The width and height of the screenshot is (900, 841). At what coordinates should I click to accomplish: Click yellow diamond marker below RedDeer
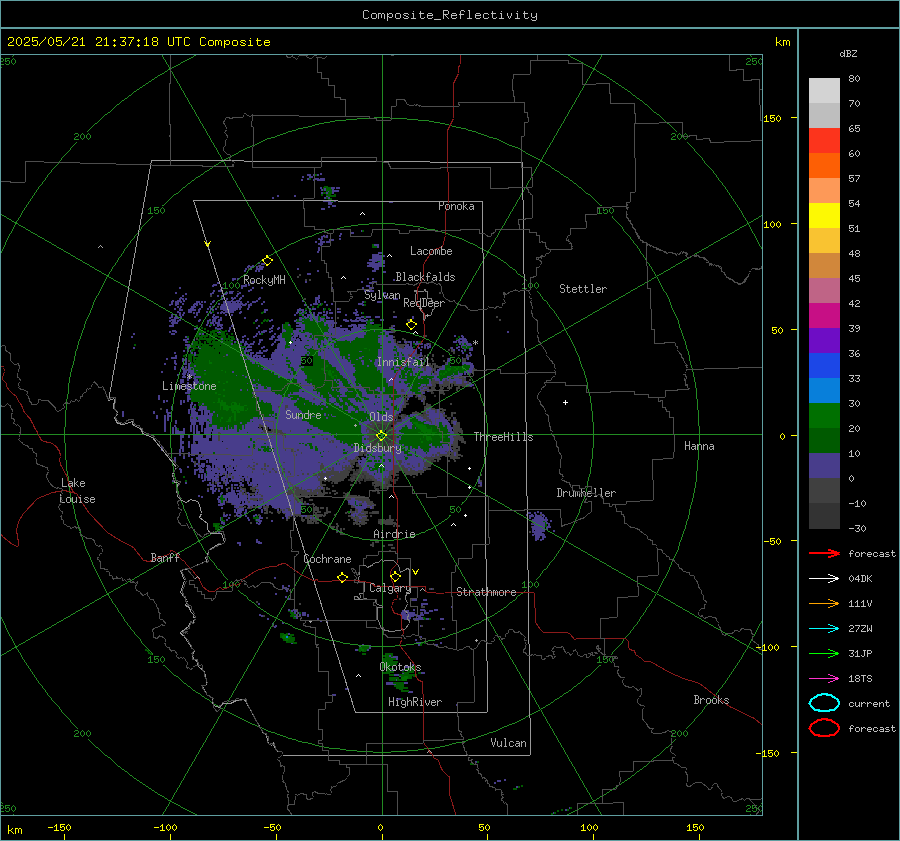[x=411, y=325]
